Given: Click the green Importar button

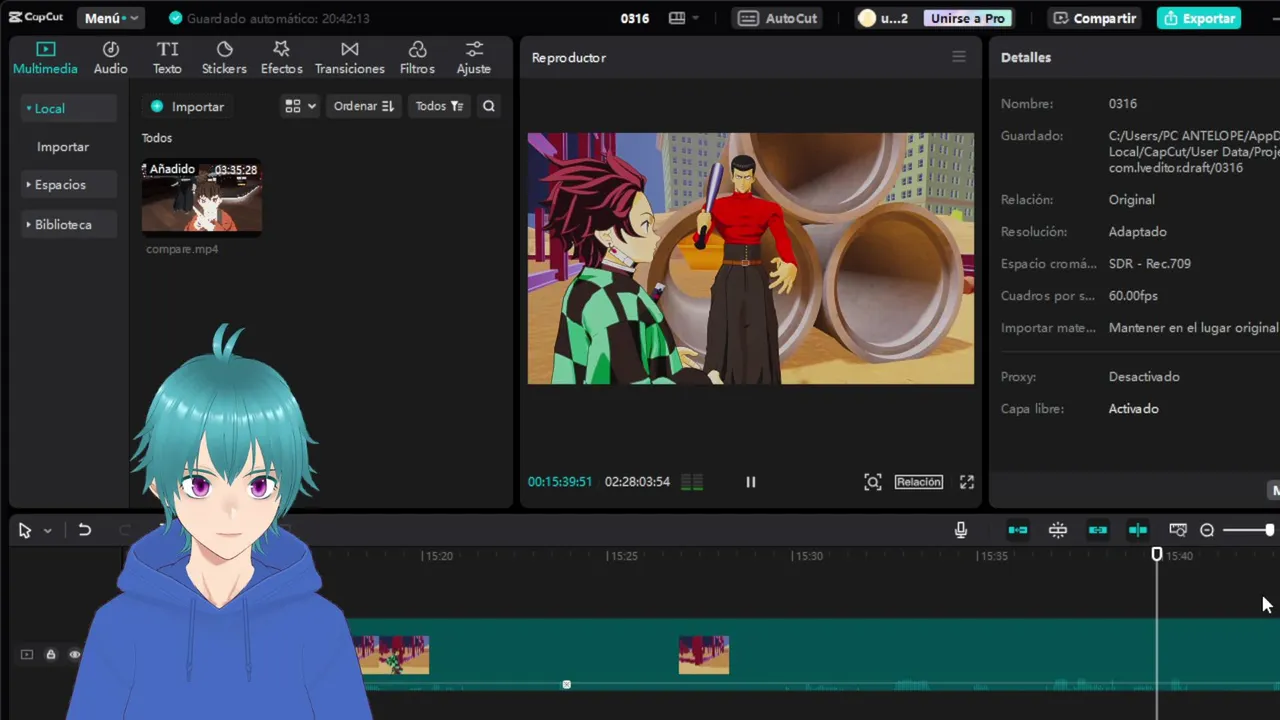Looking at the screenshot, I should click(188, 106).
